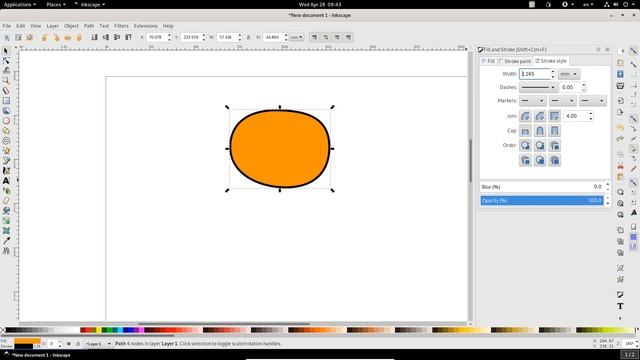Select the Color dropper tool

(6, 241)
